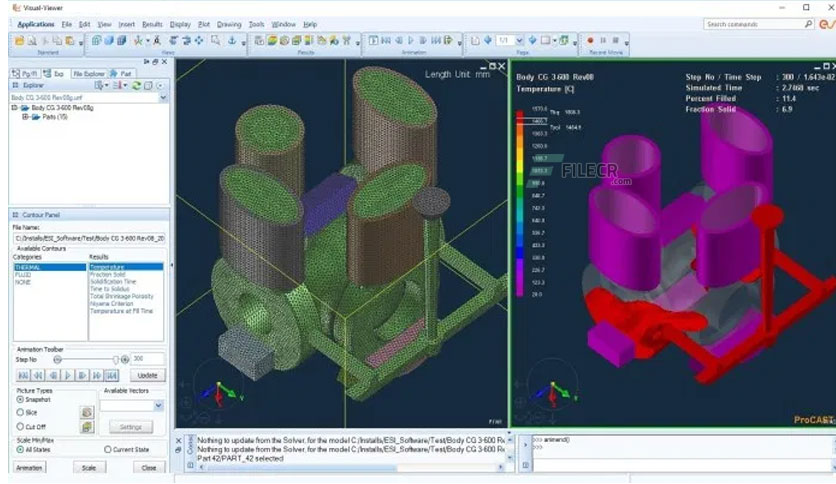This screenshot has width=836, height=484.
Task: Select Fraction Solid in Results list
Action: 108,275
